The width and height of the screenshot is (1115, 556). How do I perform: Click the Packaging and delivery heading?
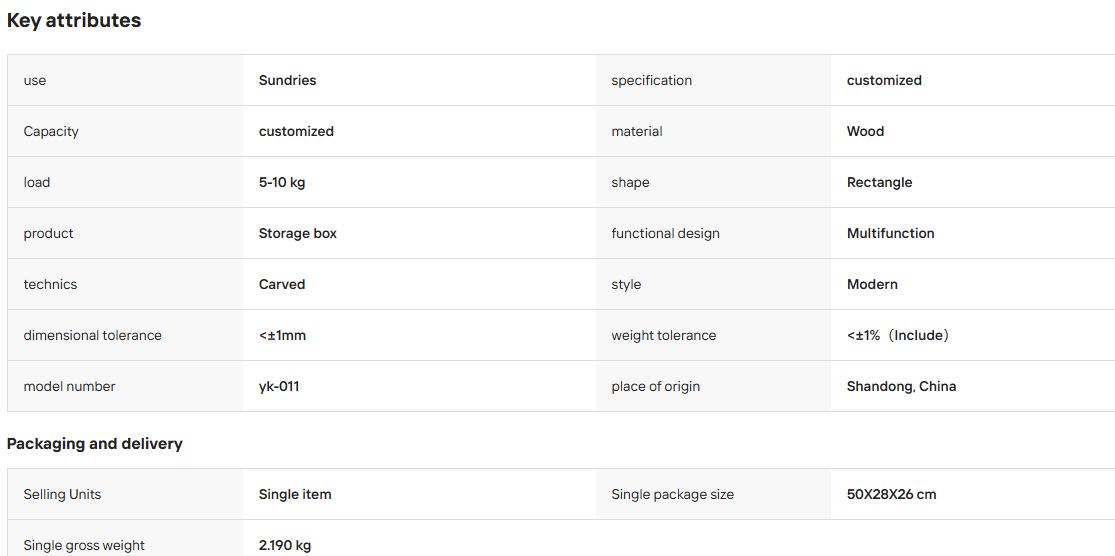pos(95,444)
